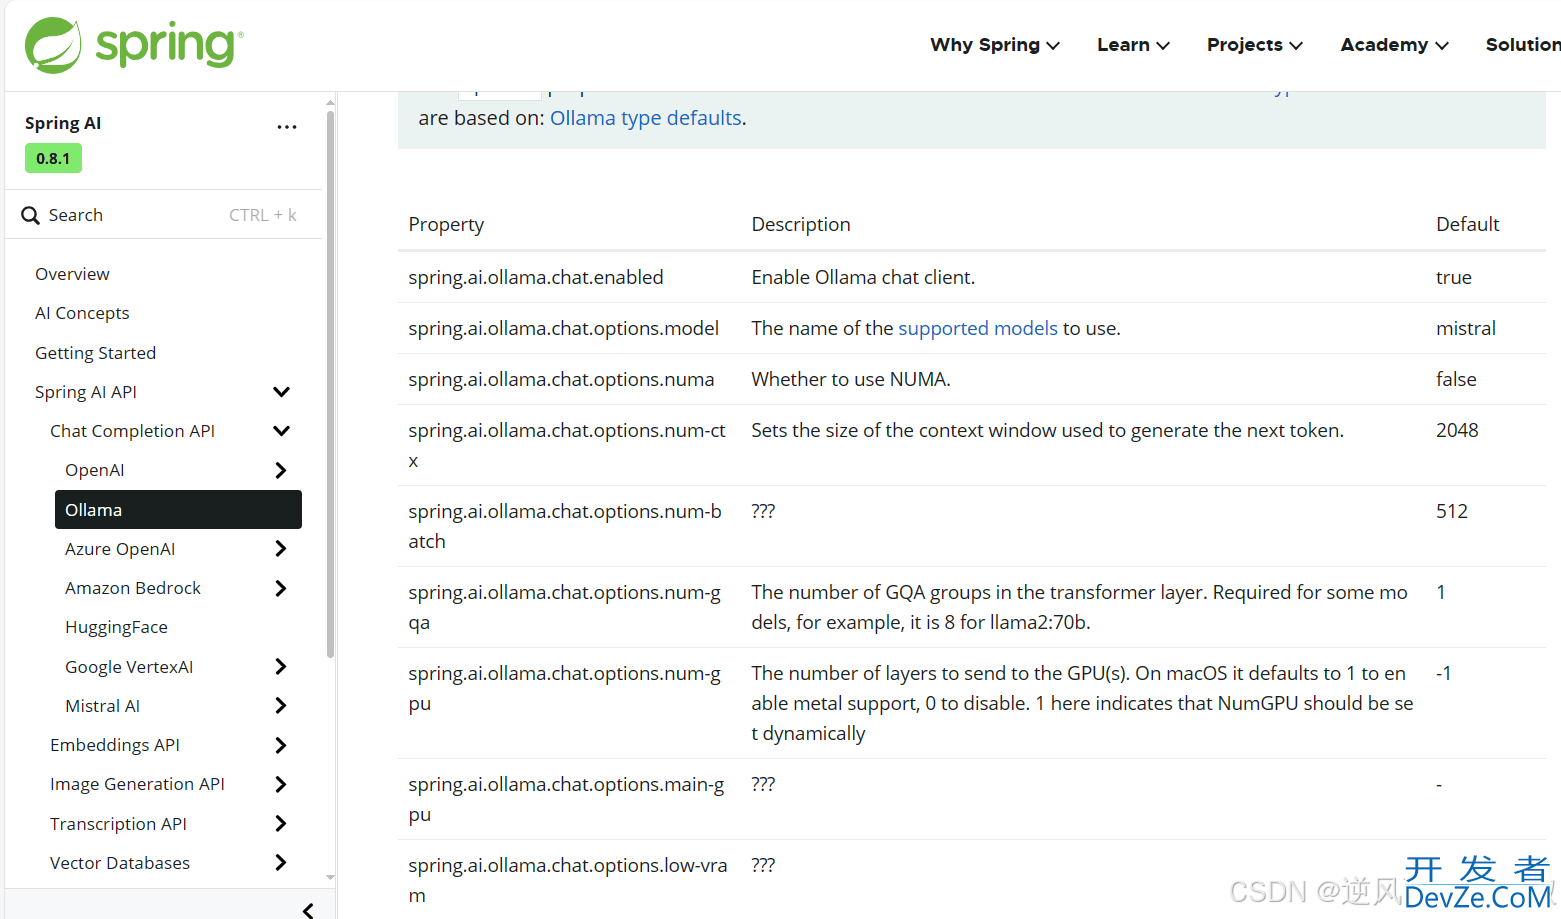Follow the supported models link
Viewport: 1561px width, 919px height.
pyautogui.click(x=977, y=328)
